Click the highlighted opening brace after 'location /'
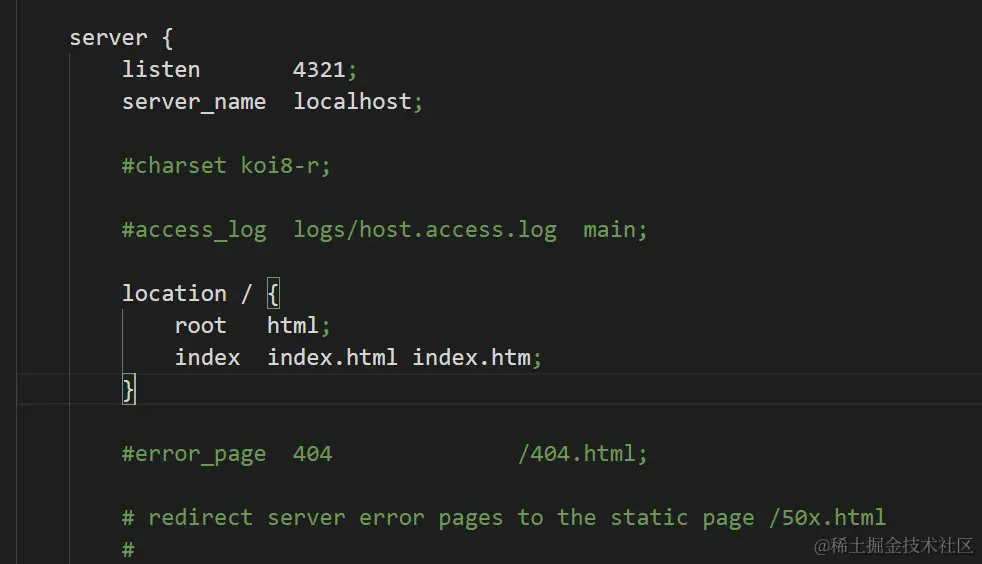 (x=273, y=294)
